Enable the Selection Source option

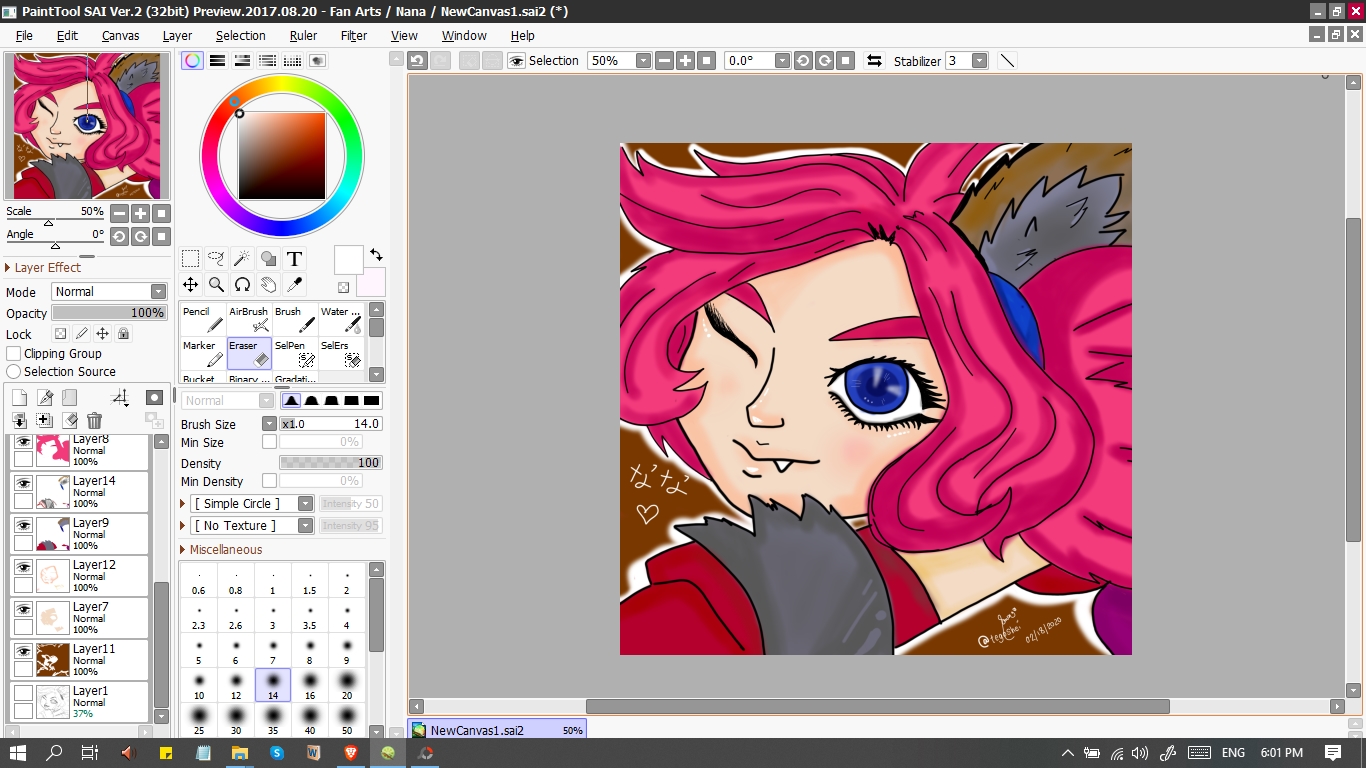(x=14, y=371)
